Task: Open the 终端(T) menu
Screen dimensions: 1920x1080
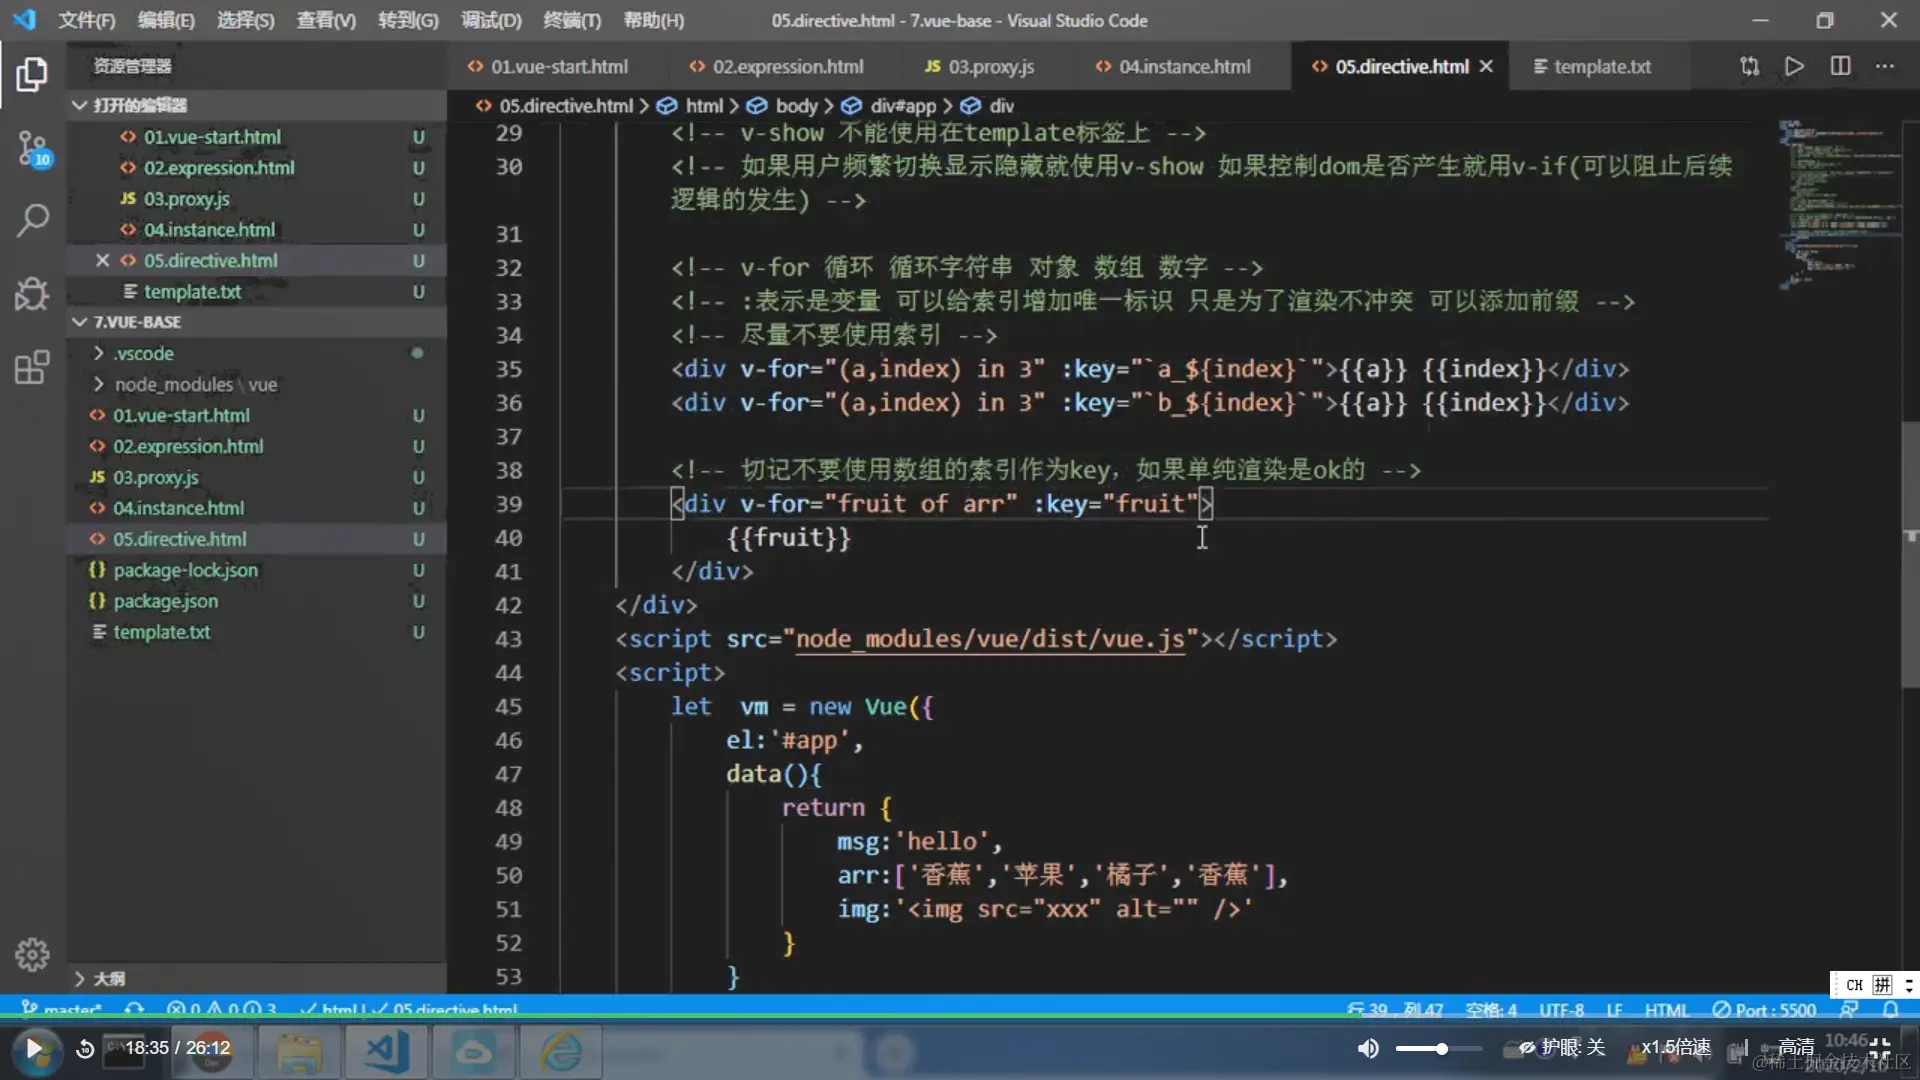Action: click(571, 20)
